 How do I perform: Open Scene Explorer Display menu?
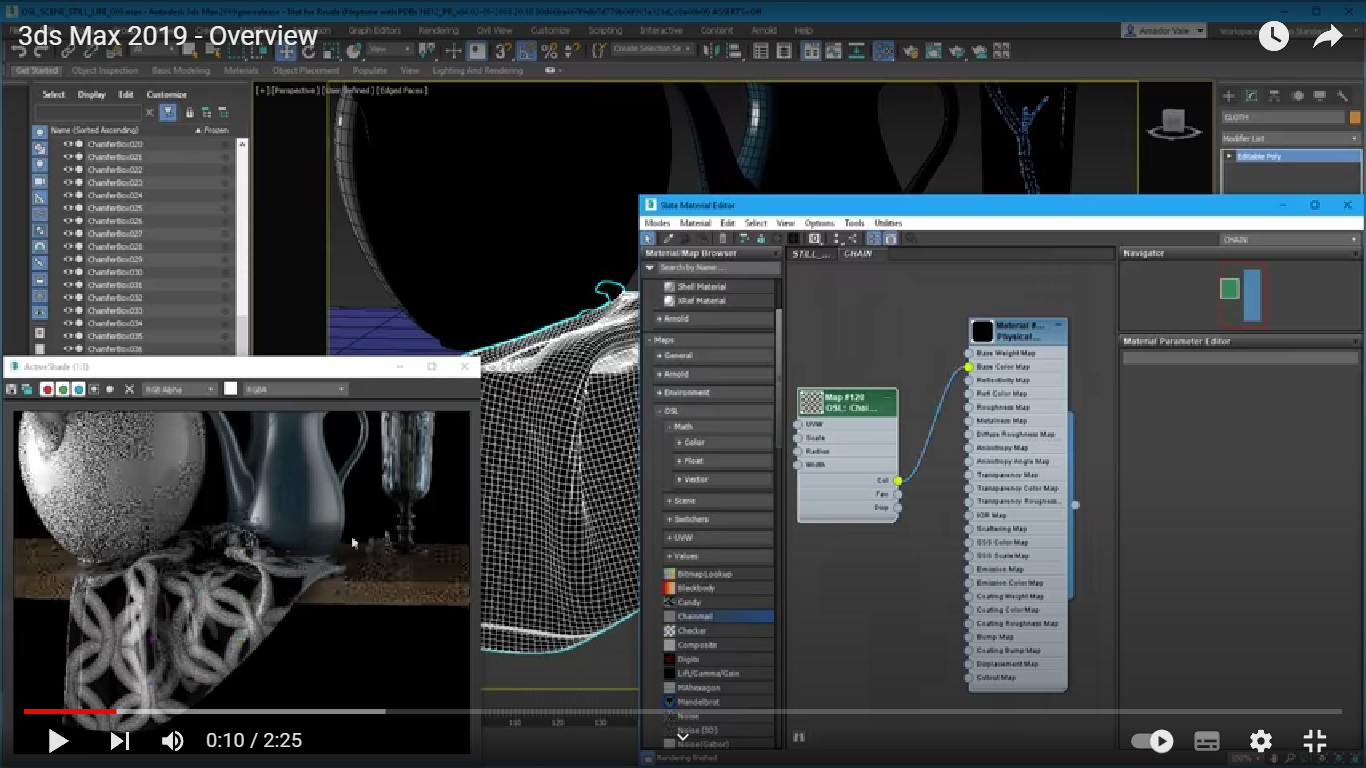click(x=91, y=95)
